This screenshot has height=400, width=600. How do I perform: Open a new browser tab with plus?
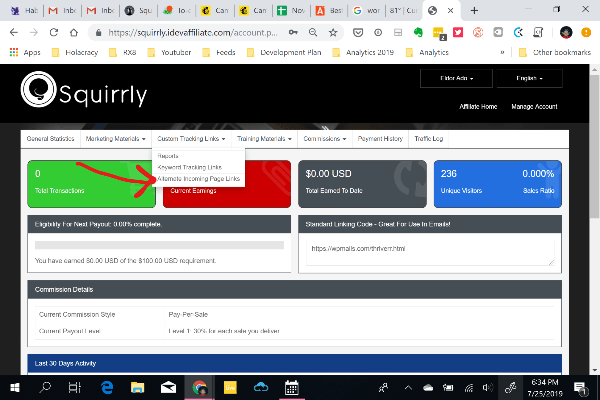pos(474,10)
